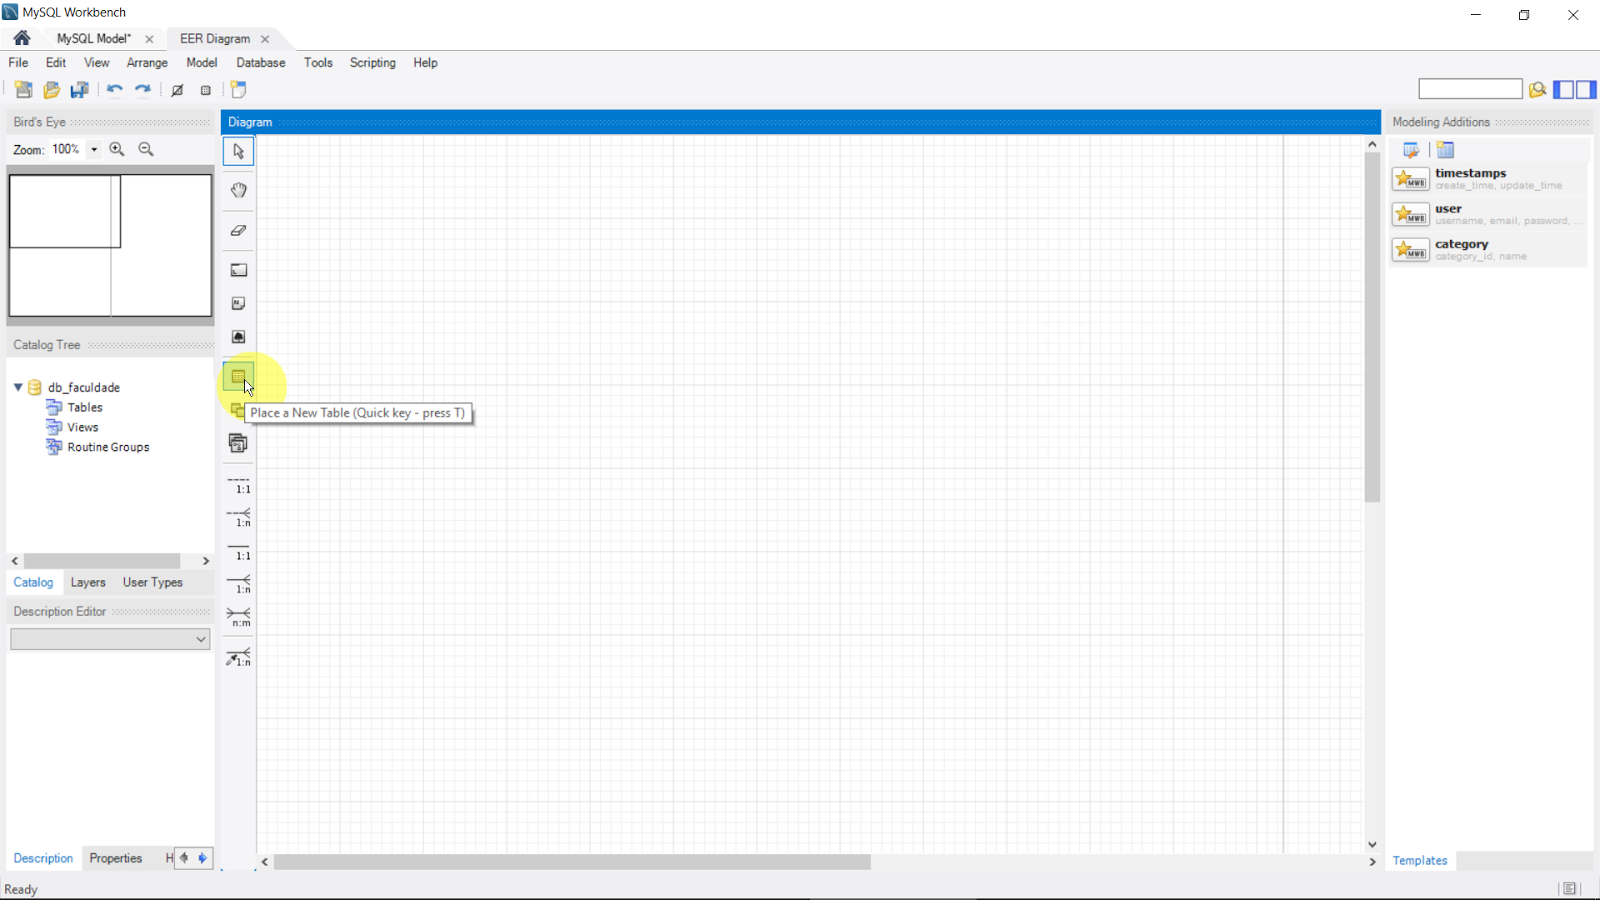This screenshot has height=900, width=1600.
Task: Toggle the grid visibility toolbar icon
Action: (177, 90)
